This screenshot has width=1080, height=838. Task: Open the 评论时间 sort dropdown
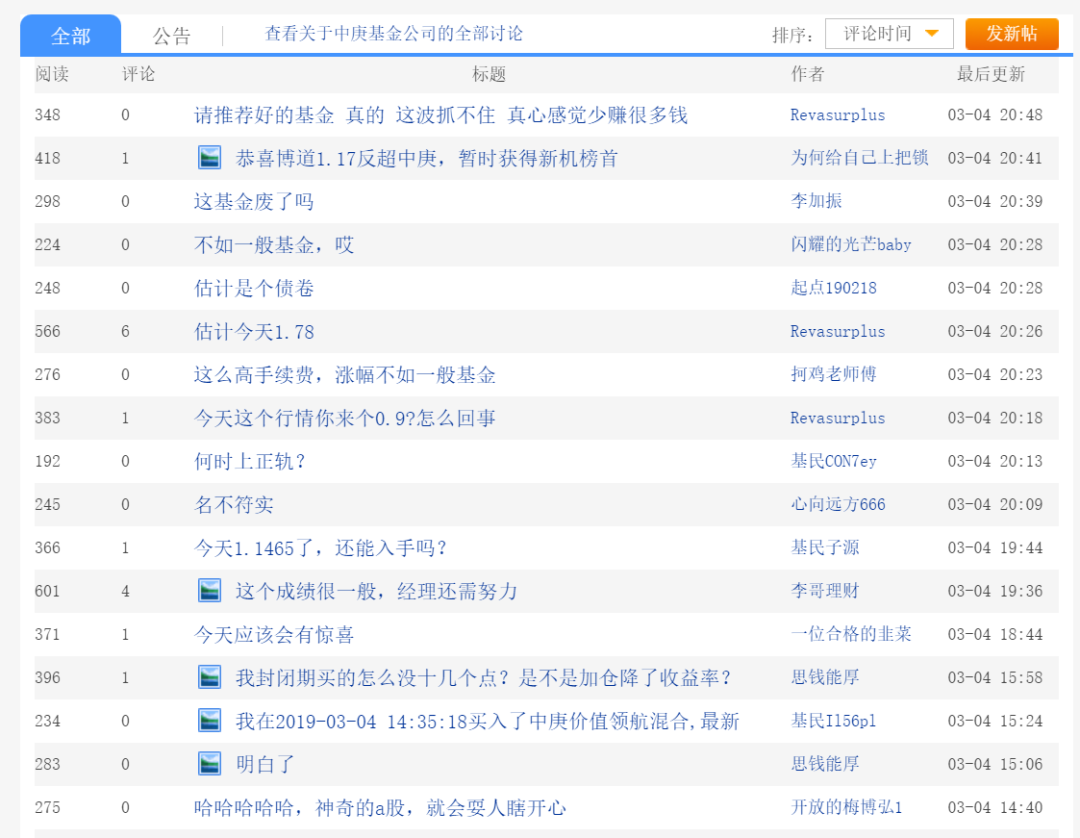tap(889, 34)
